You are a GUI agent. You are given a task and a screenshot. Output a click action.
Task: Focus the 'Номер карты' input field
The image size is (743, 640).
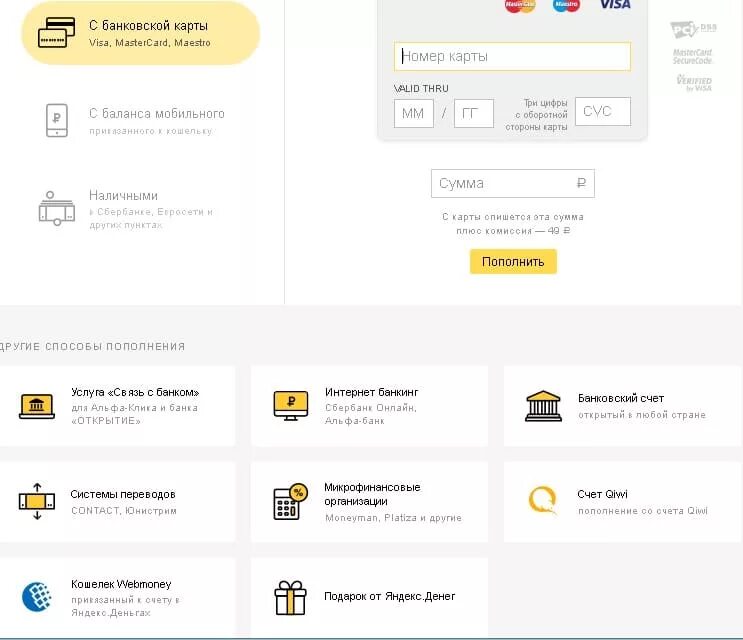tap(512, 56)
